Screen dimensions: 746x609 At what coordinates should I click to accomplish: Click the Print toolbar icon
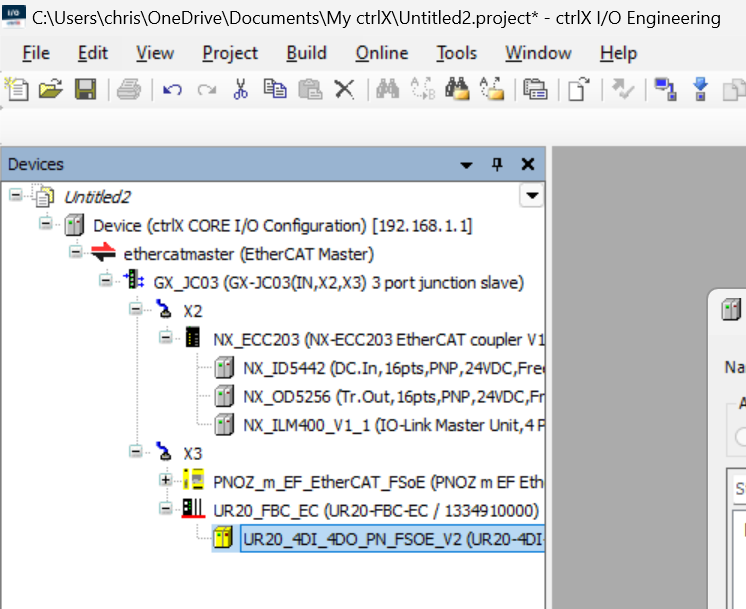128,89
